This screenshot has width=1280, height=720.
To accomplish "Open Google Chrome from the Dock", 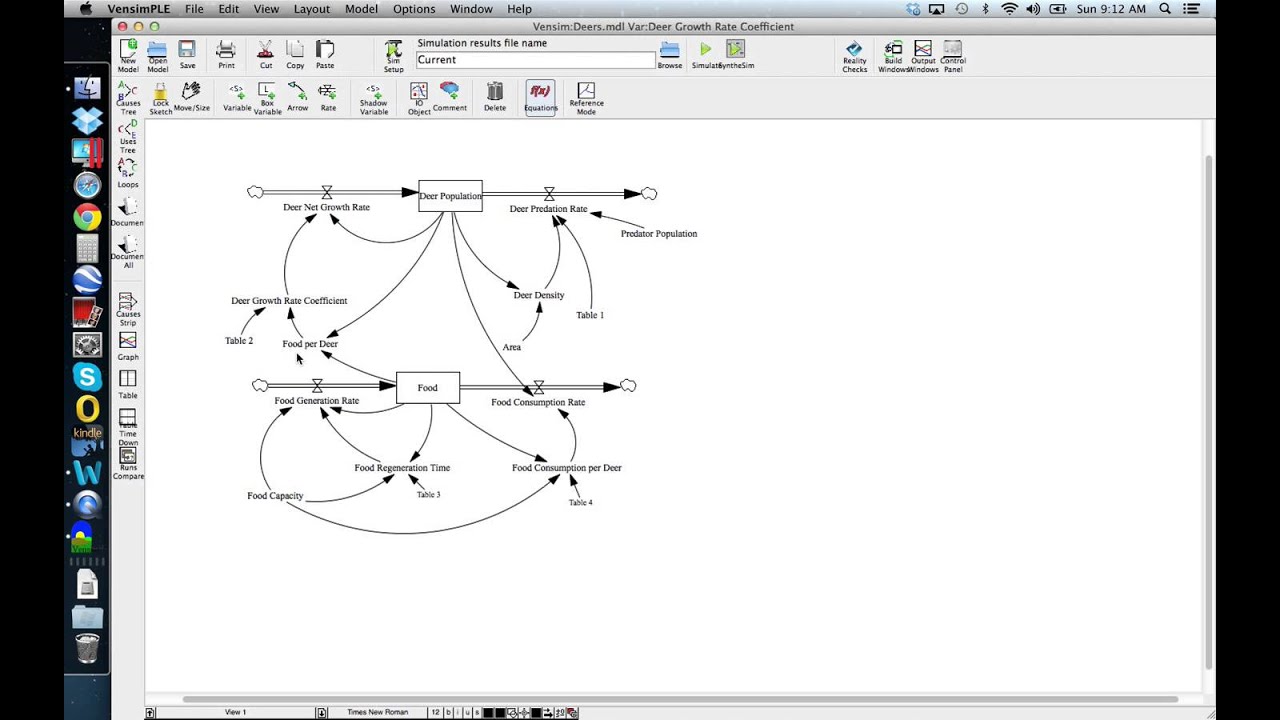I will (87, 217).
